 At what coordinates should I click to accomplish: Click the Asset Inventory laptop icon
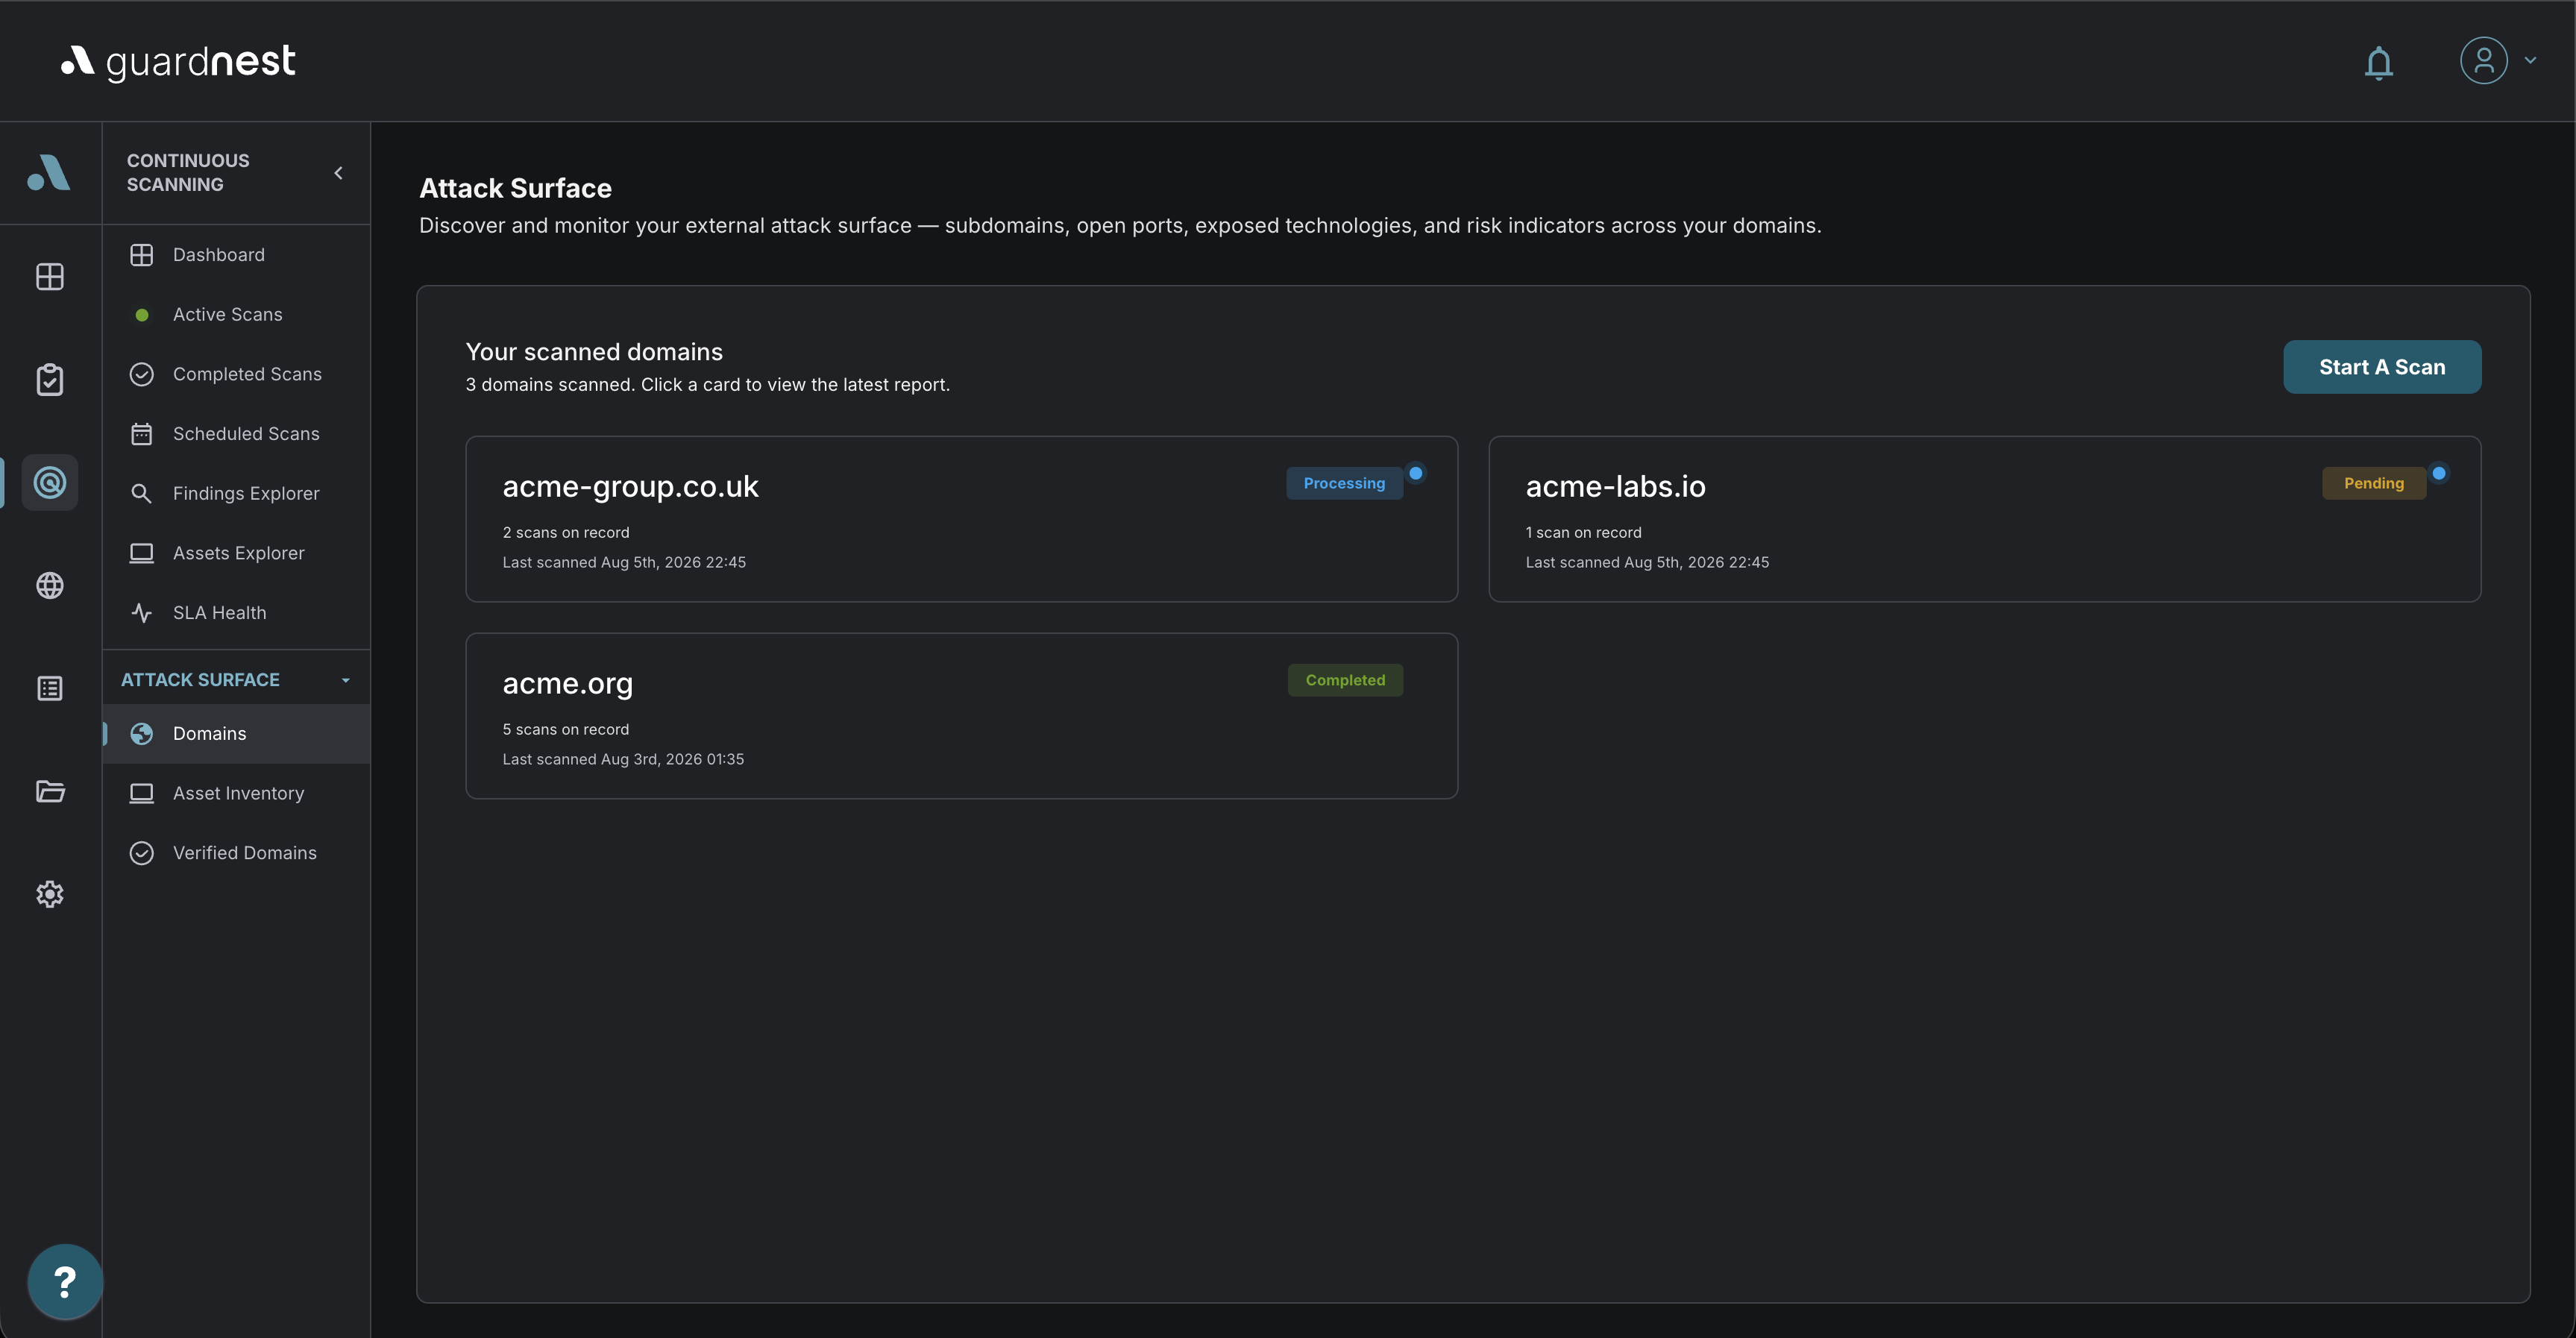coord(142,793)
